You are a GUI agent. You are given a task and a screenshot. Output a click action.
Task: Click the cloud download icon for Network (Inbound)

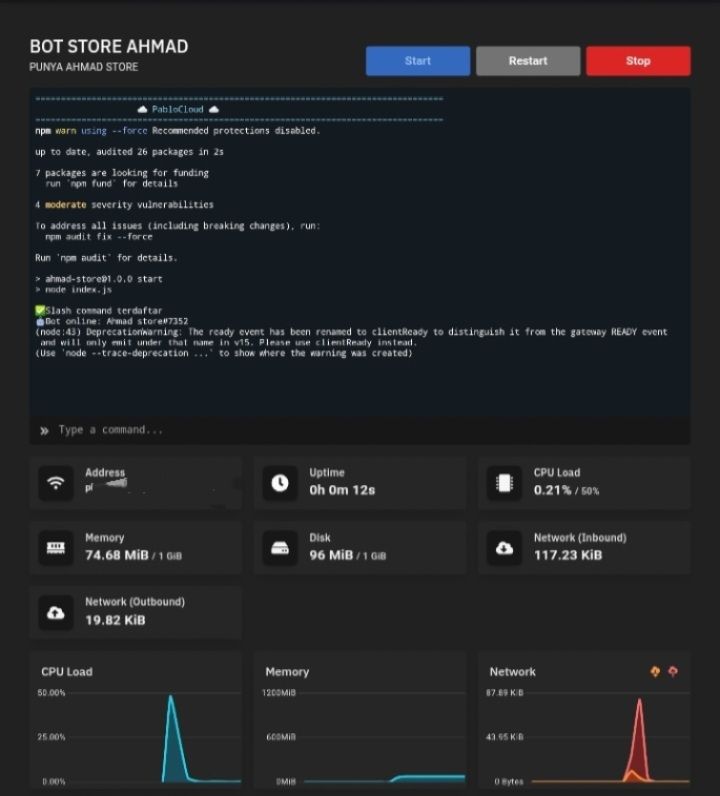click(x=504, y=549)
